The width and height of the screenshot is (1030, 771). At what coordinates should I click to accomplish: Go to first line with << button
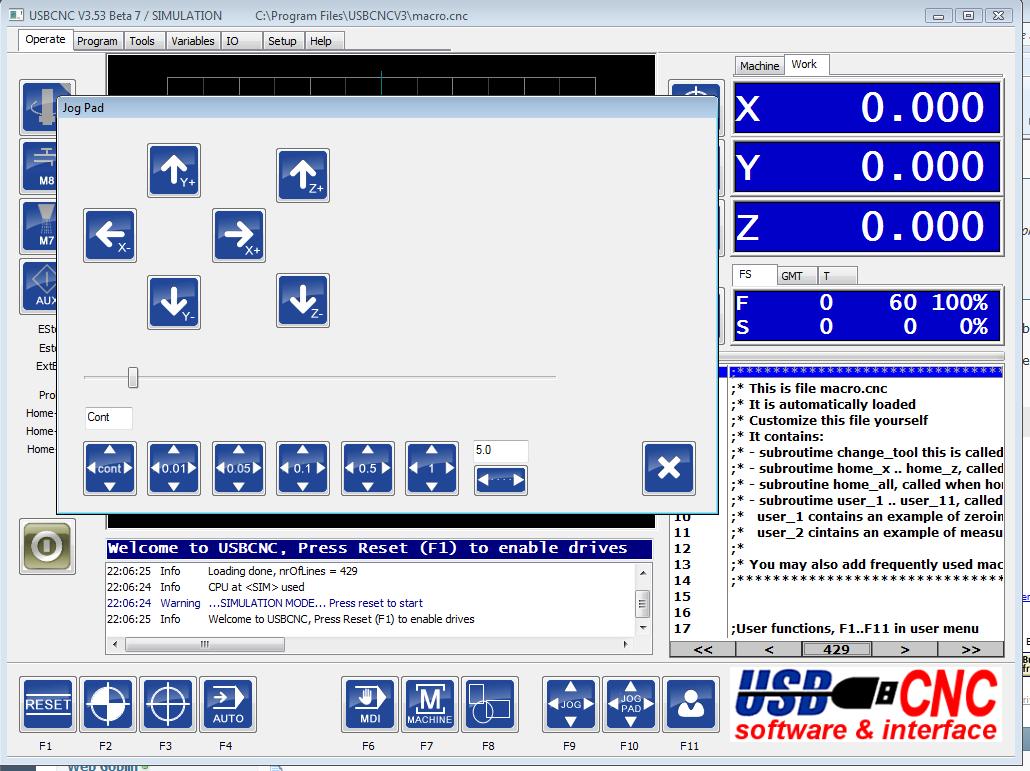coord(702,649)
